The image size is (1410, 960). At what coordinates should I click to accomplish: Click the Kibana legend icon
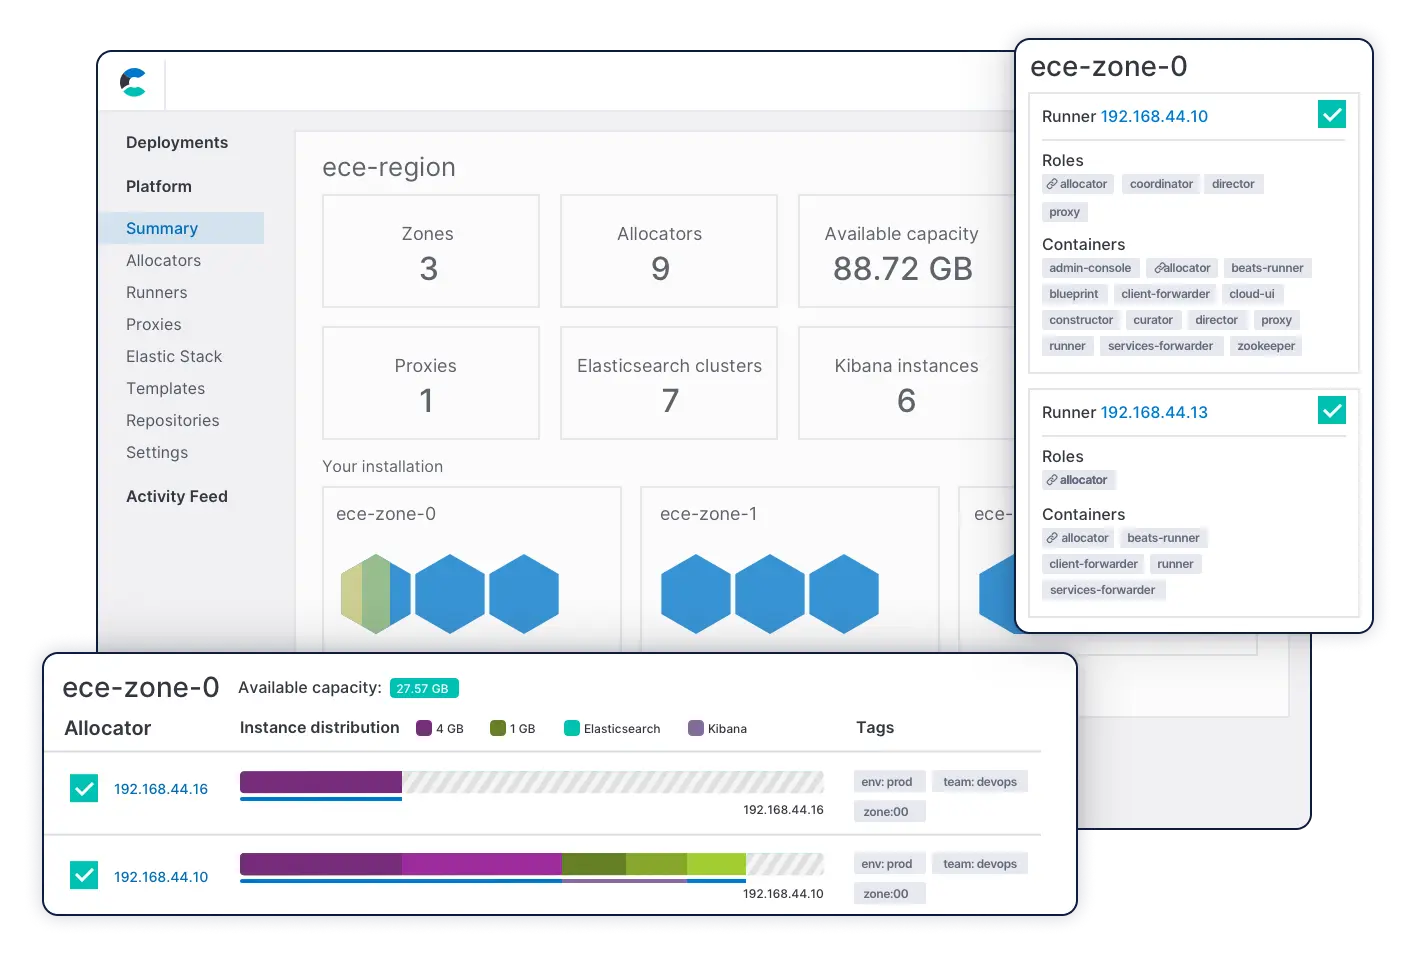tap(696, 728)
